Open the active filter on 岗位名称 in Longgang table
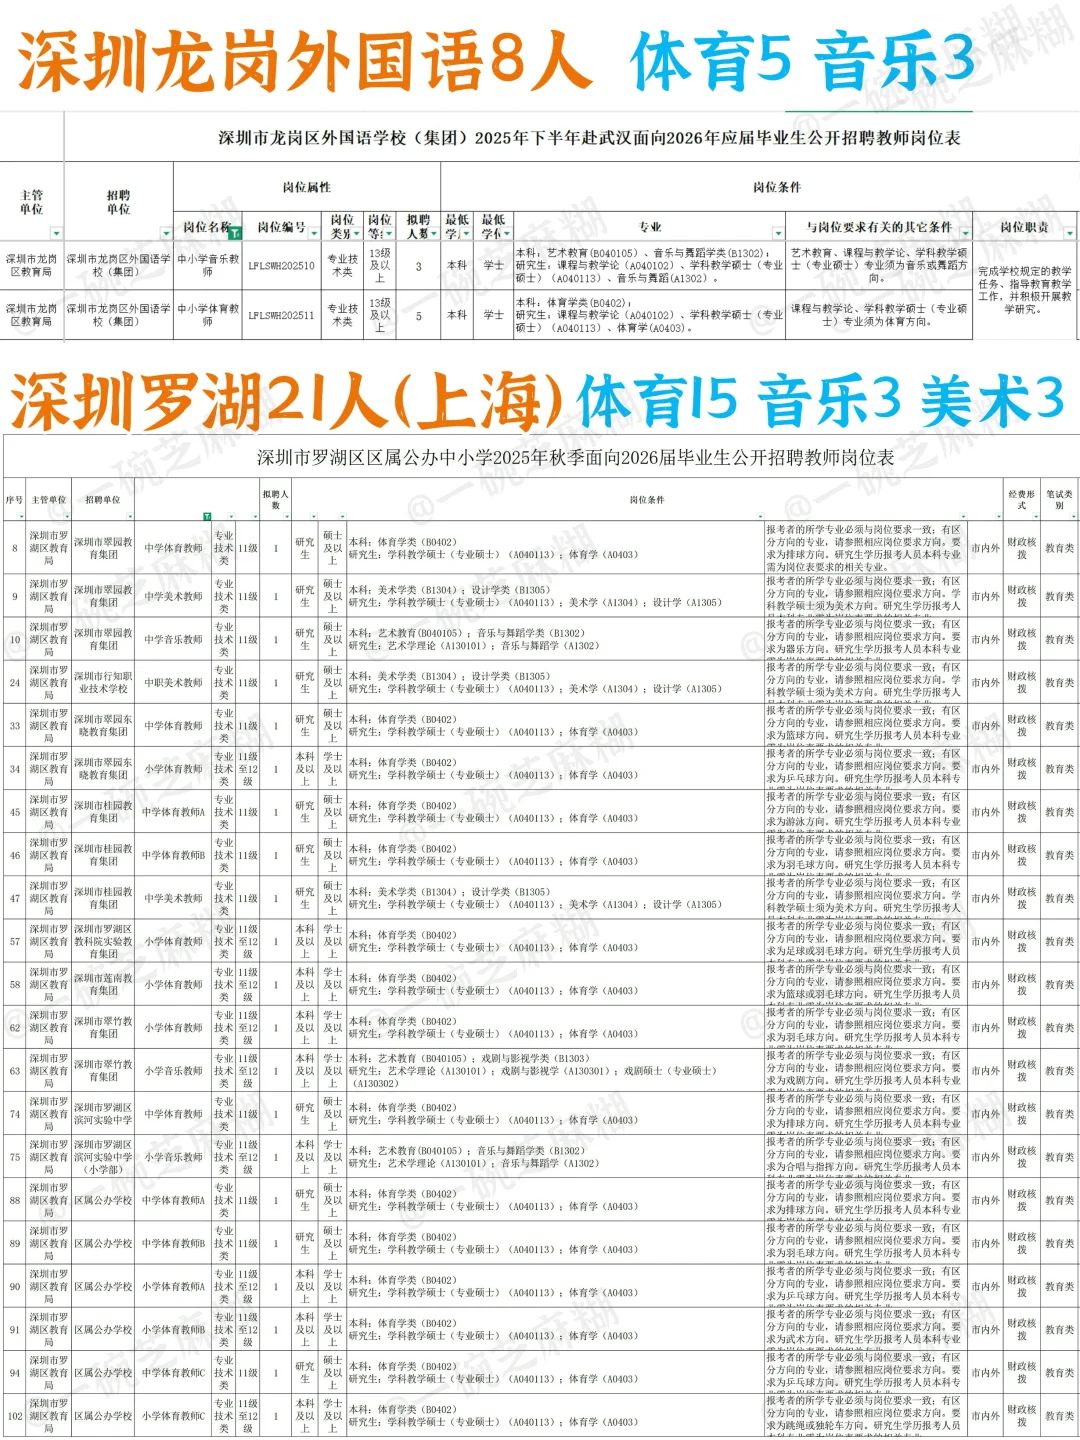 click(x=235, y=233)
